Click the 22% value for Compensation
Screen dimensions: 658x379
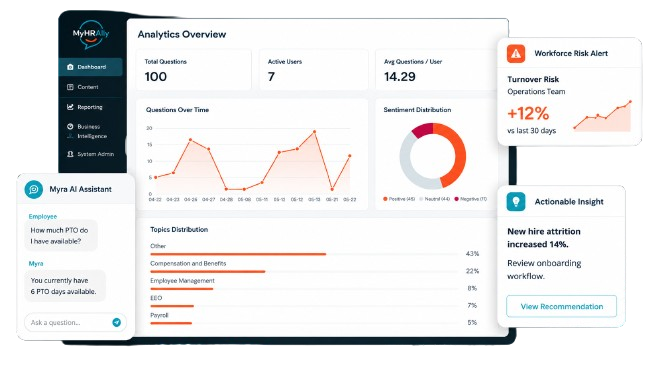pos(472,271)
